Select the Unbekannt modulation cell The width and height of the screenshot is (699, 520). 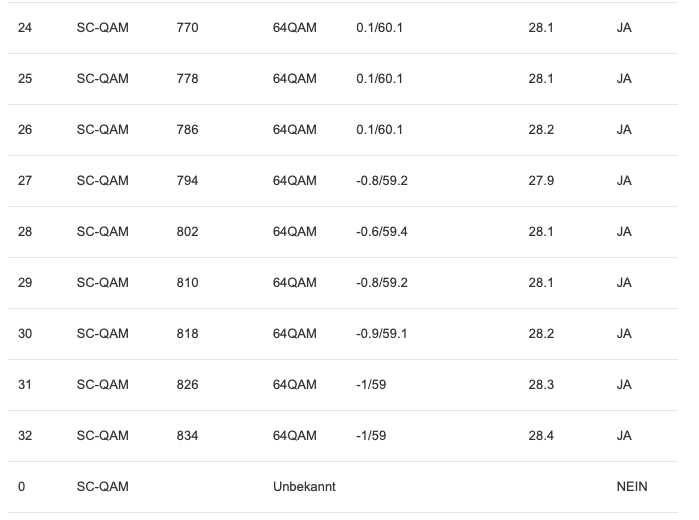304,487
